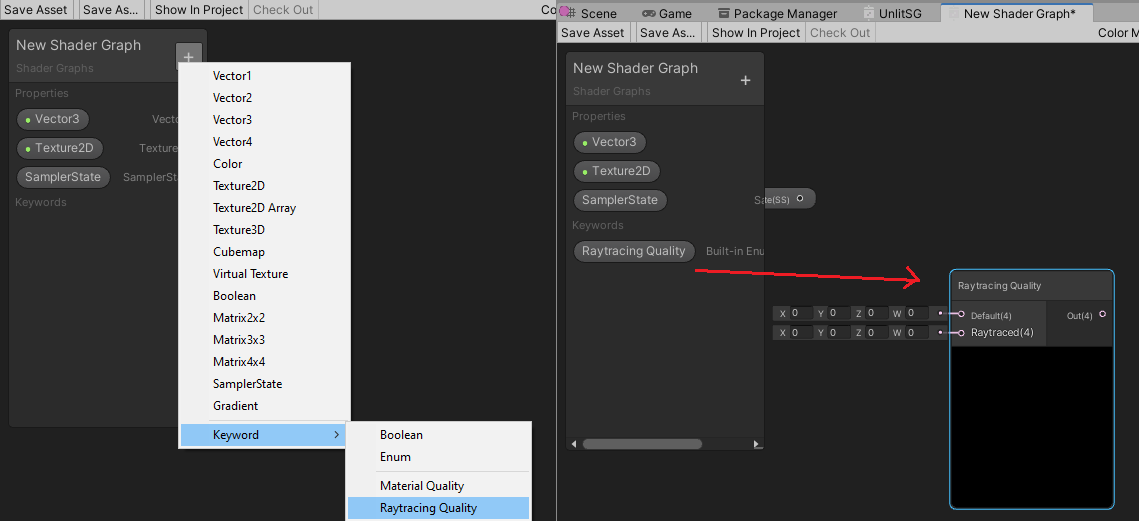This screenshot has width=1139, height=521.
Task: Click the Default(4) X value field
Action: (799, 314)
